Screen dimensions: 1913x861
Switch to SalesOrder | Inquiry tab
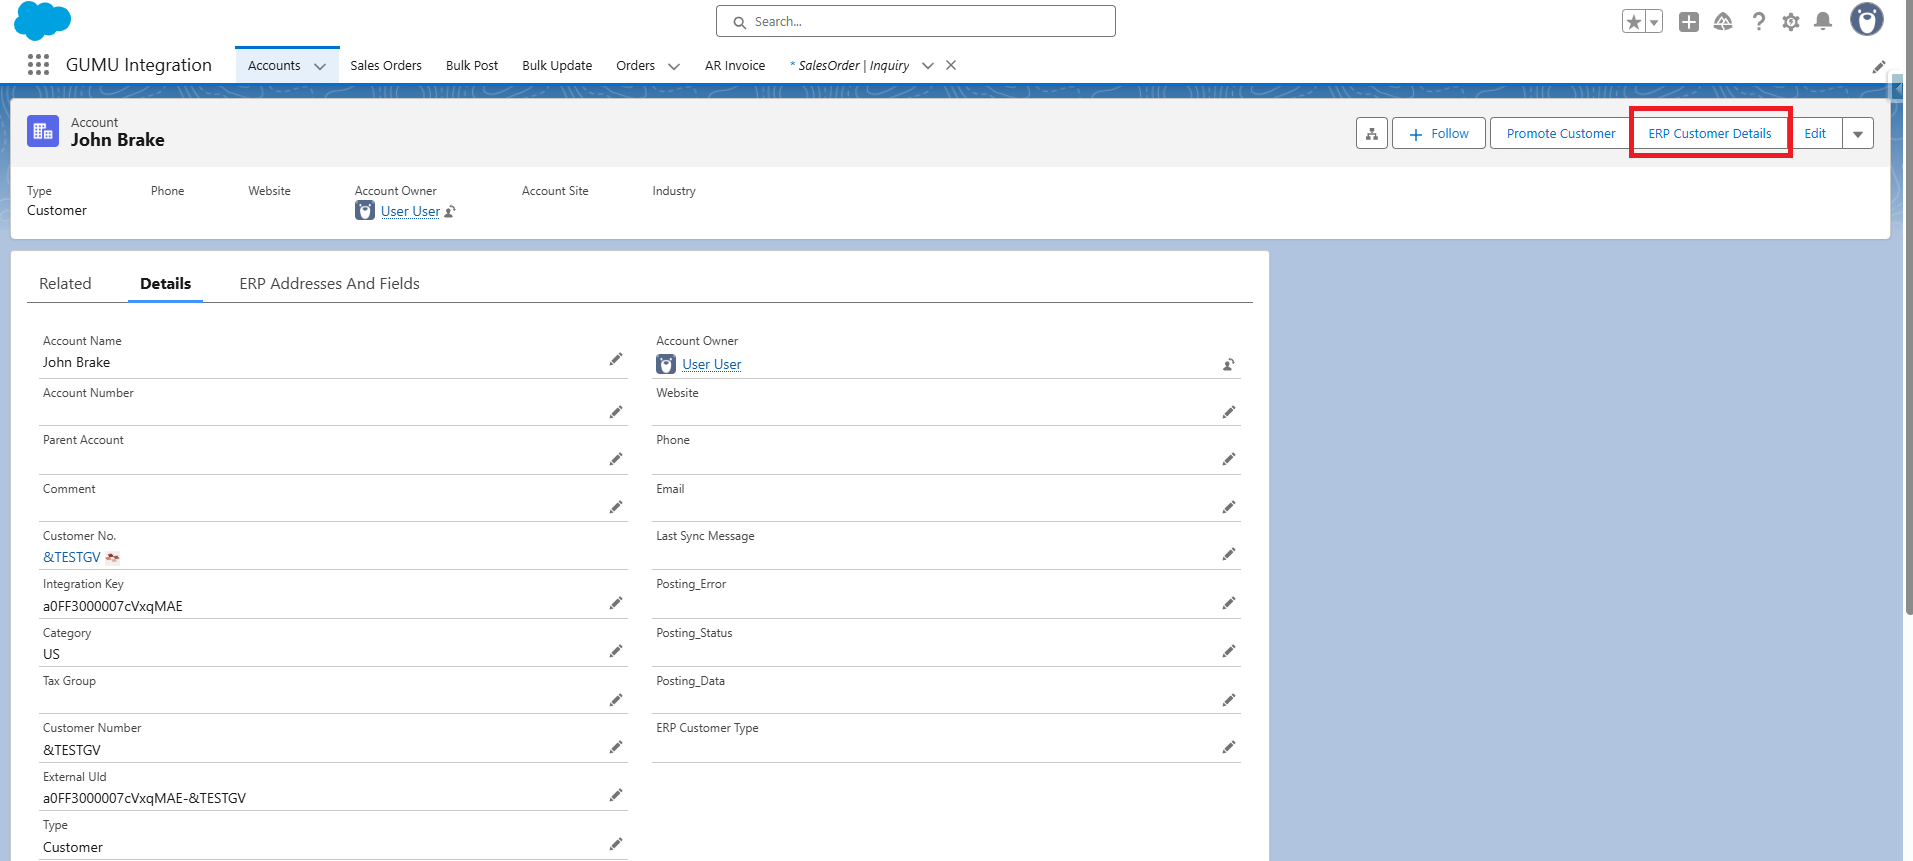tap(852, 66)
